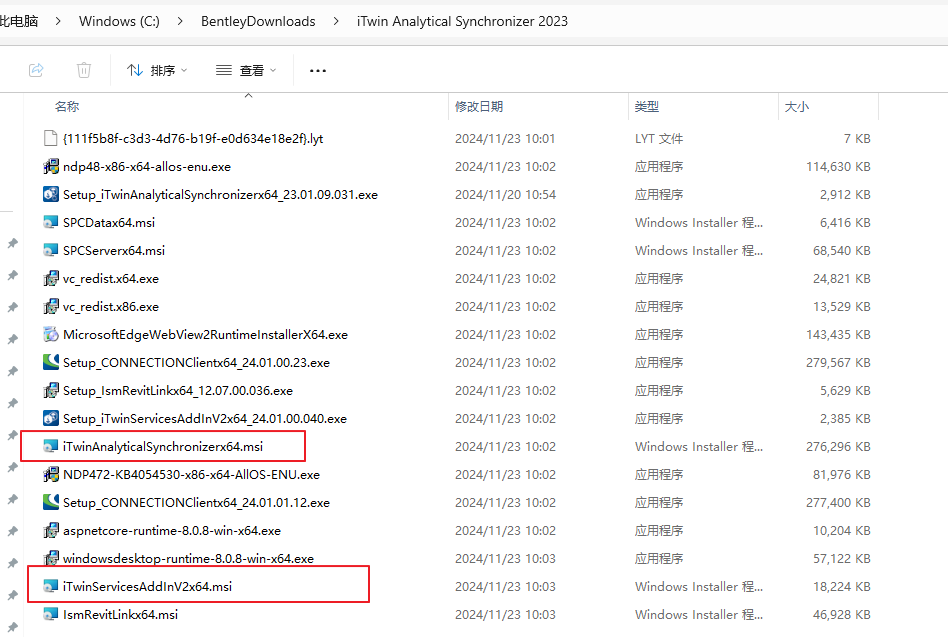Screen dimensions: 948x637
Task: Click MicrosoftEdgeWebView2 installer icon
Action: (51, 334)
